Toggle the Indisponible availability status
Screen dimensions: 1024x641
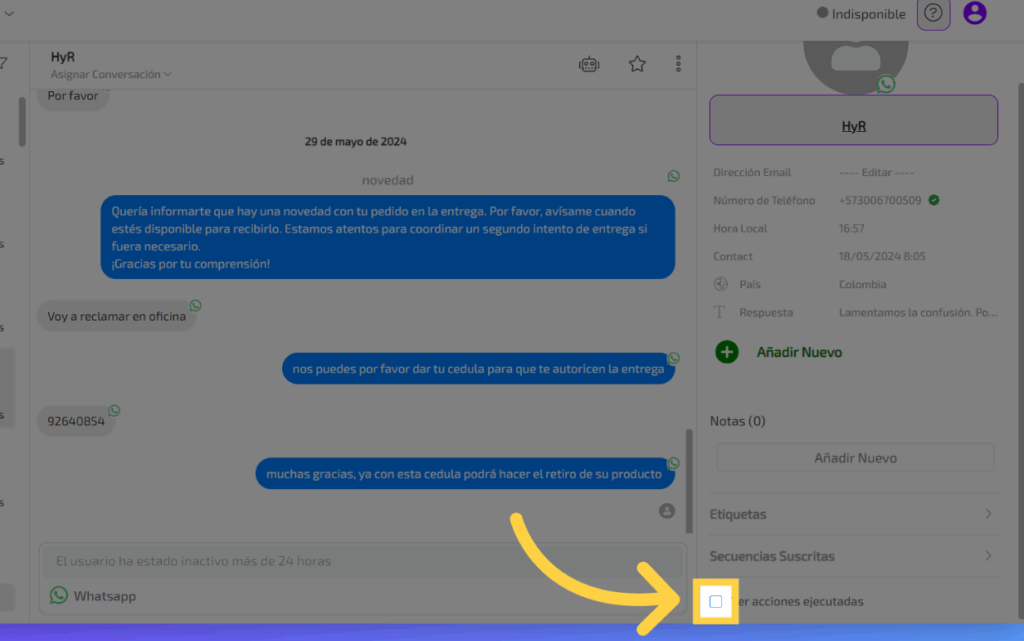861,14
